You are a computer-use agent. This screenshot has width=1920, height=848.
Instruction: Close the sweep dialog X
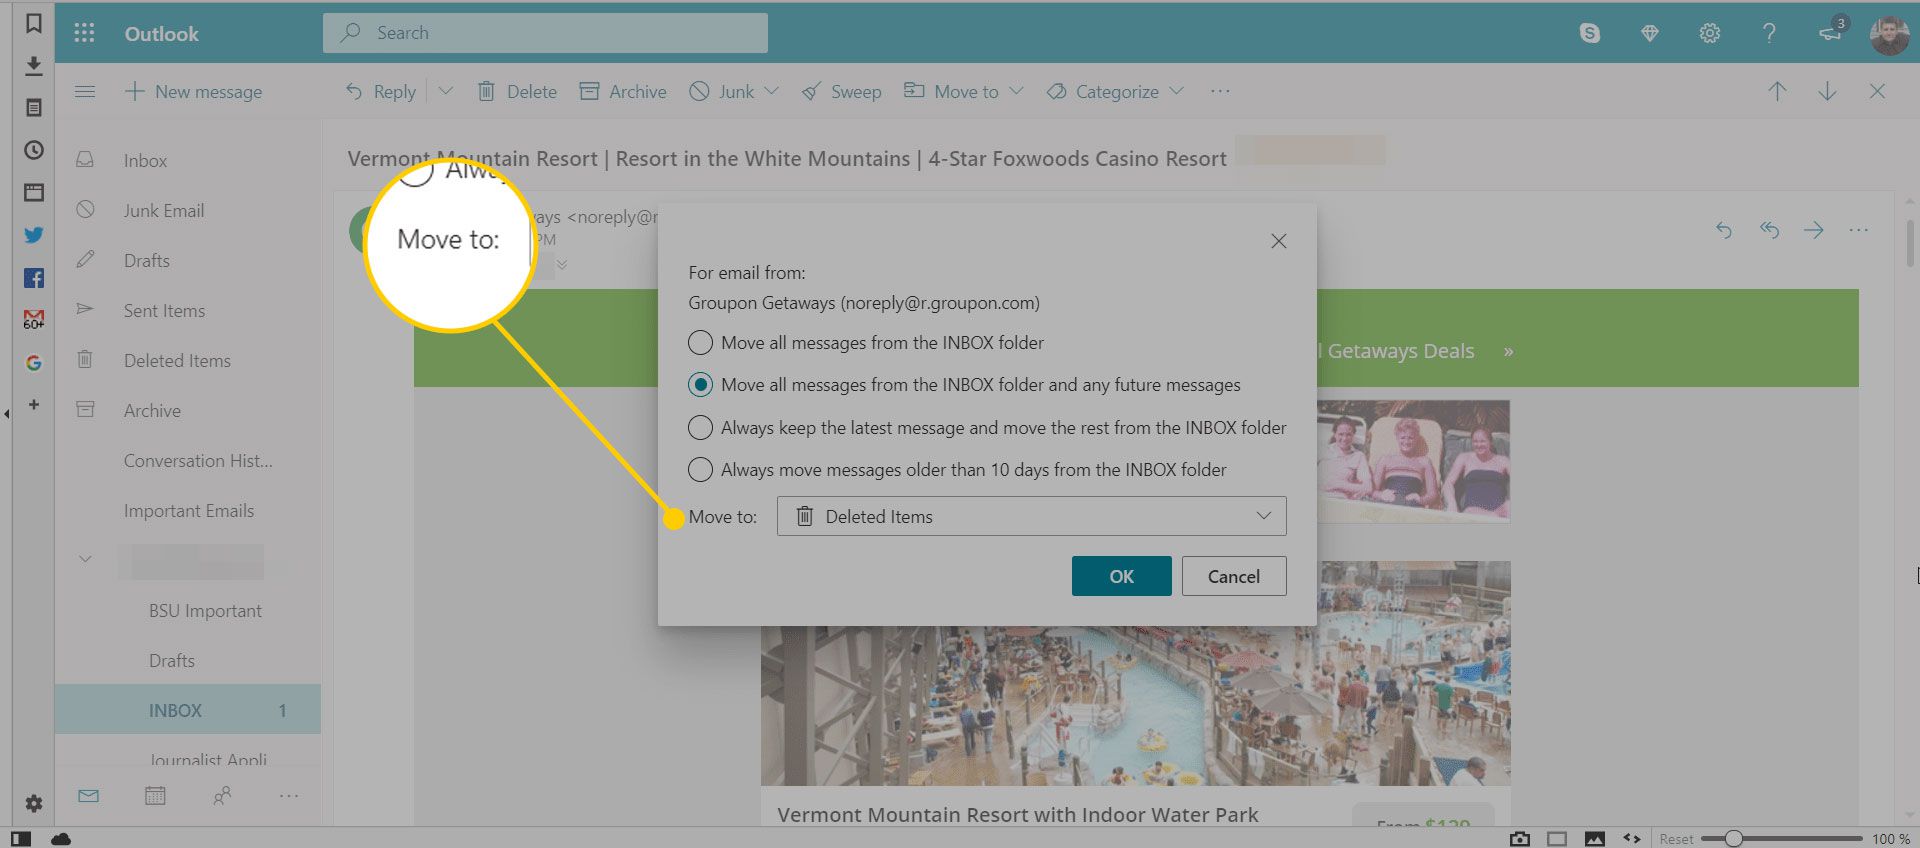1278,241
